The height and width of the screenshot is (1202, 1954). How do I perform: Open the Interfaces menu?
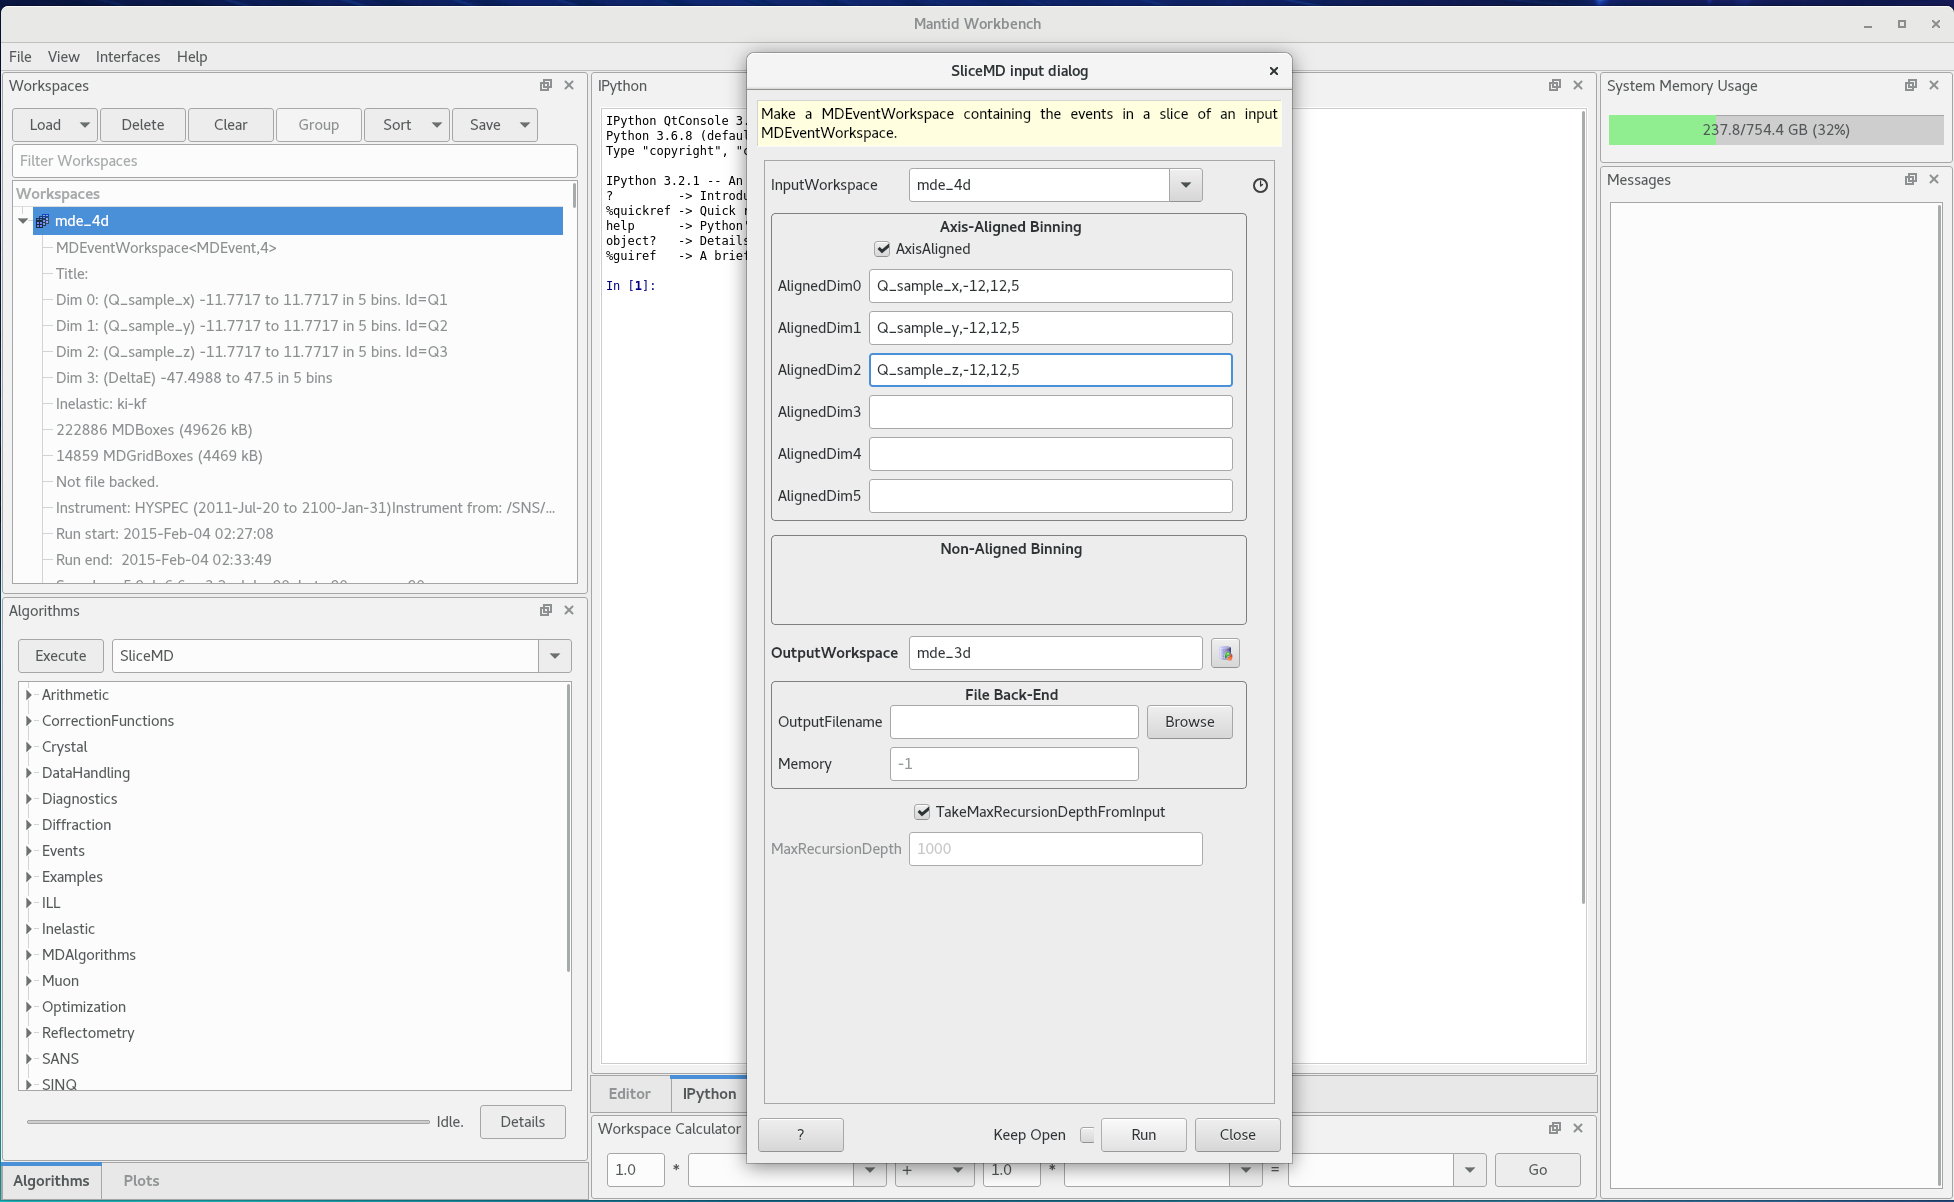tap(127, 57)
